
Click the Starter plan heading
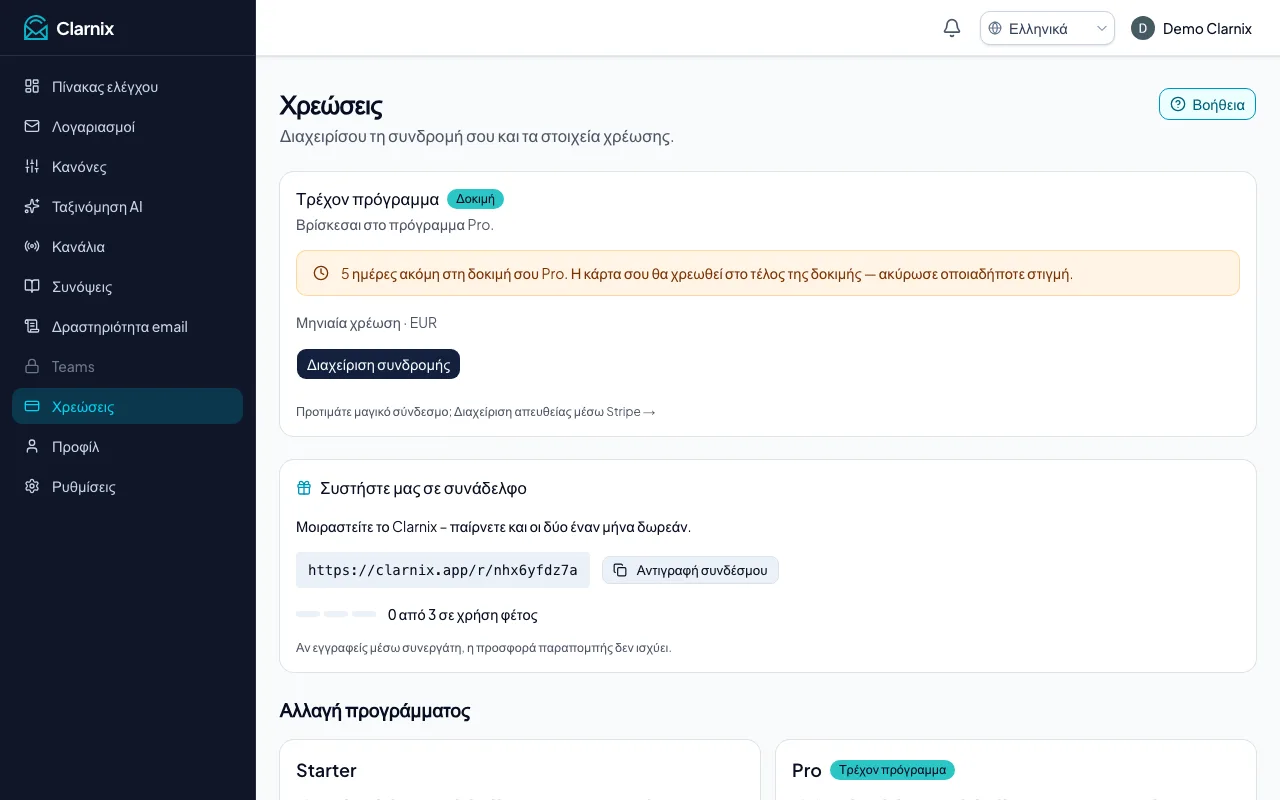point(326,770)
